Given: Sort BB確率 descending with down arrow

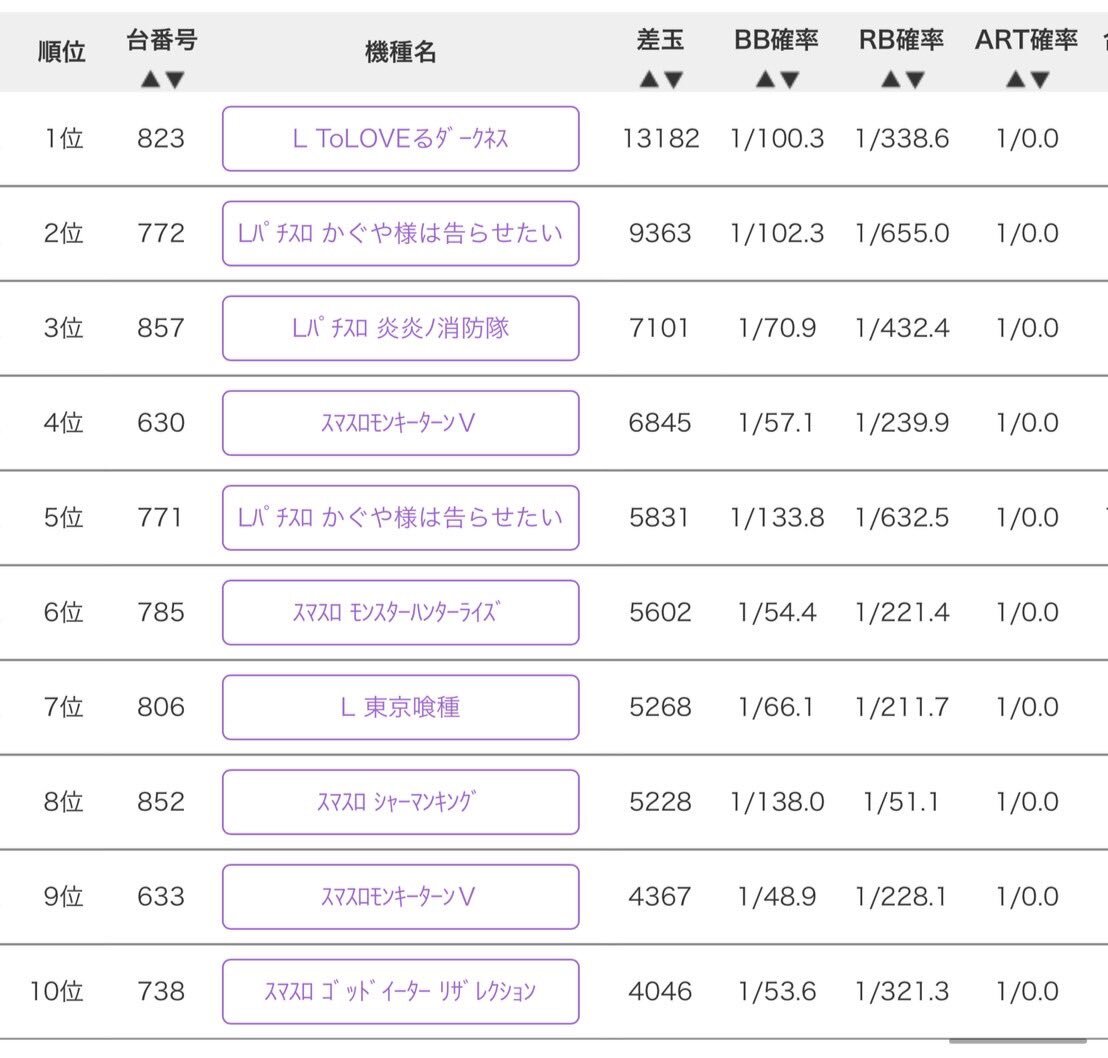Looking at the screenshot, I should (790, 79).
